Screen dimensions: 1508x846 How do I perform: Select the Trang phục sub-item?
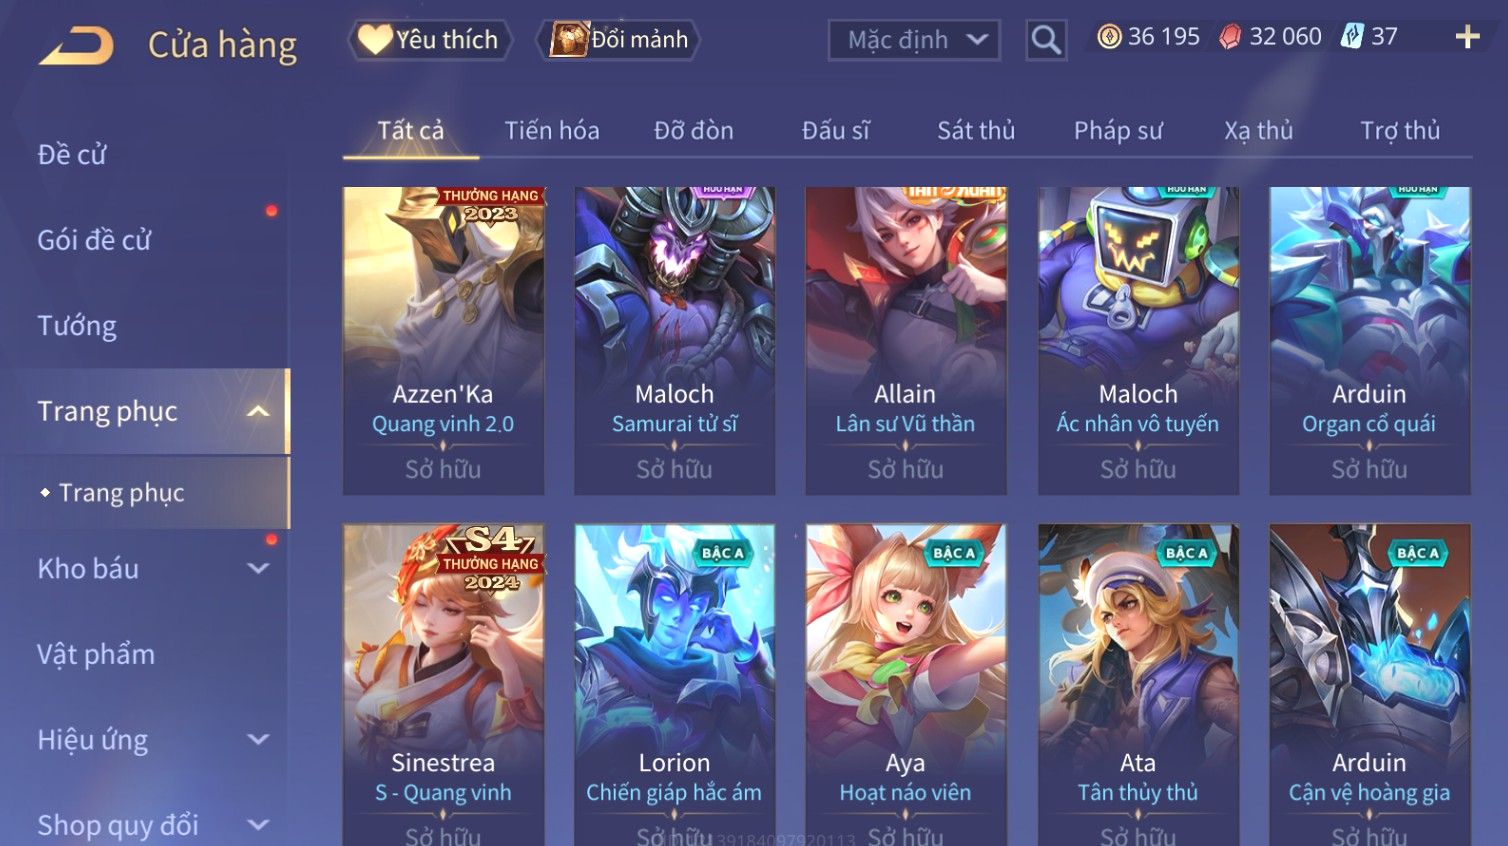click(121, 493)
